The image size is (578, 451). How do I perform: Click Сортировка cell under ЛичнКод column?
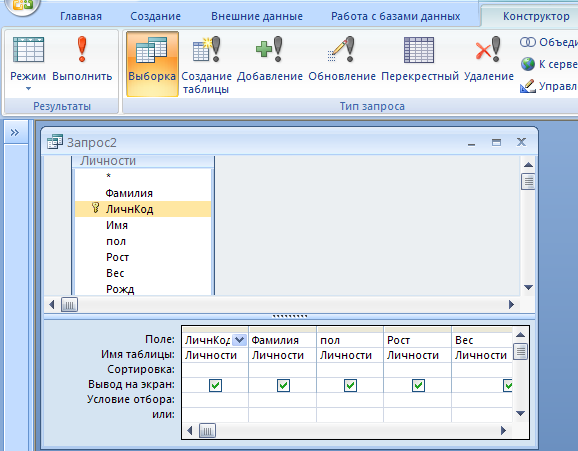215,370
